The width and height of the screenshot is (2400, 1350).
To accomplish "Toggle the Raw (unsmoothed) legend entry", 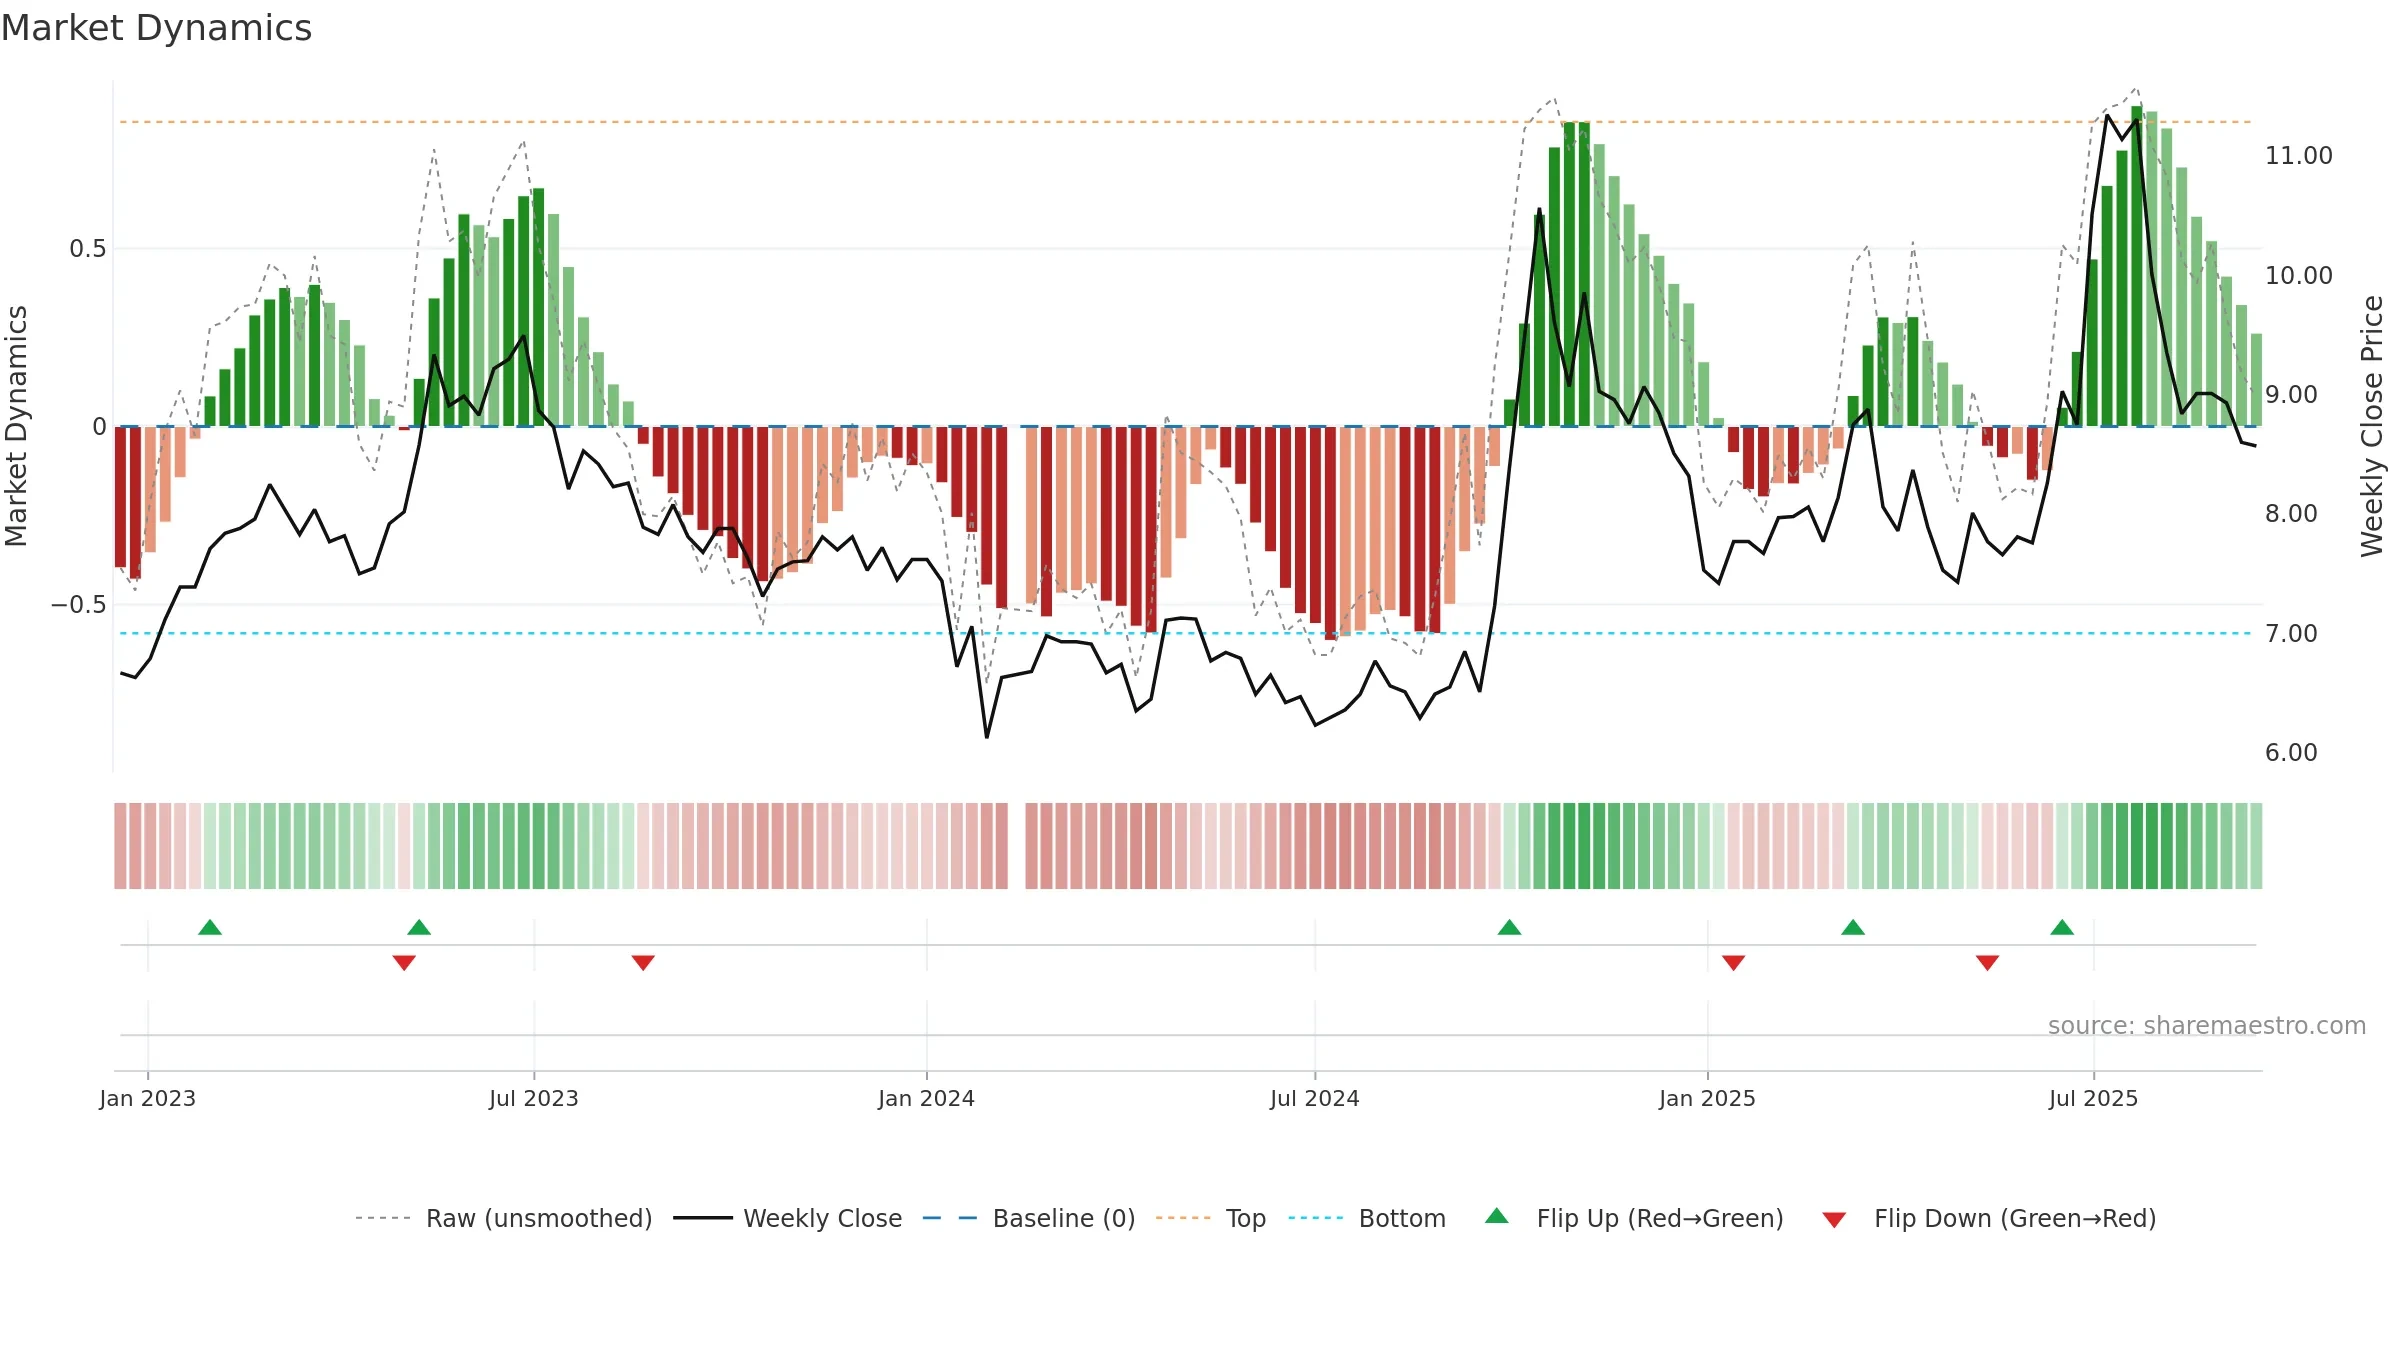I will click(x=503, y=1218).
